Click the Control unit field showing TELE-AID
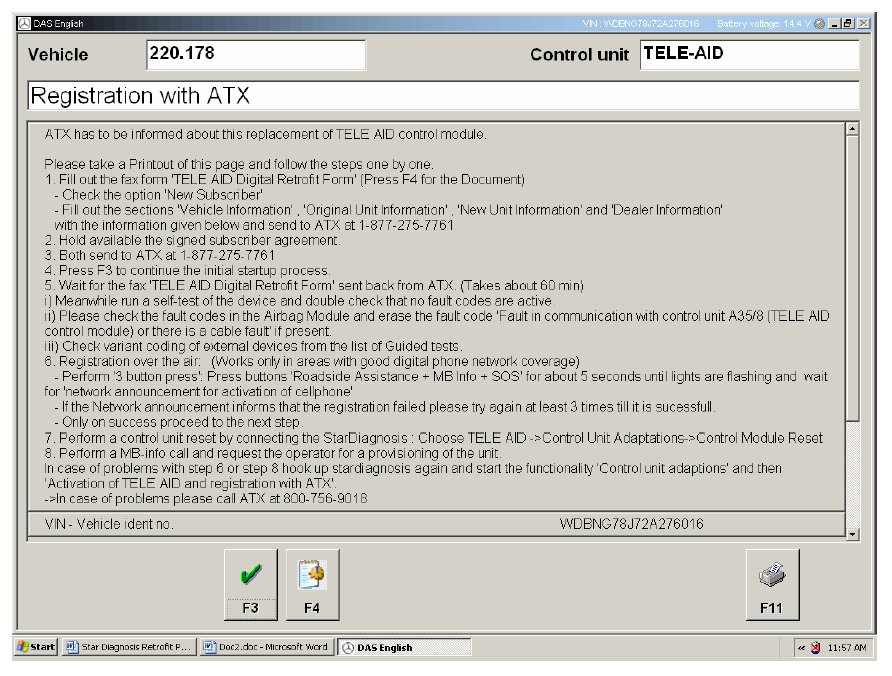 748,54
